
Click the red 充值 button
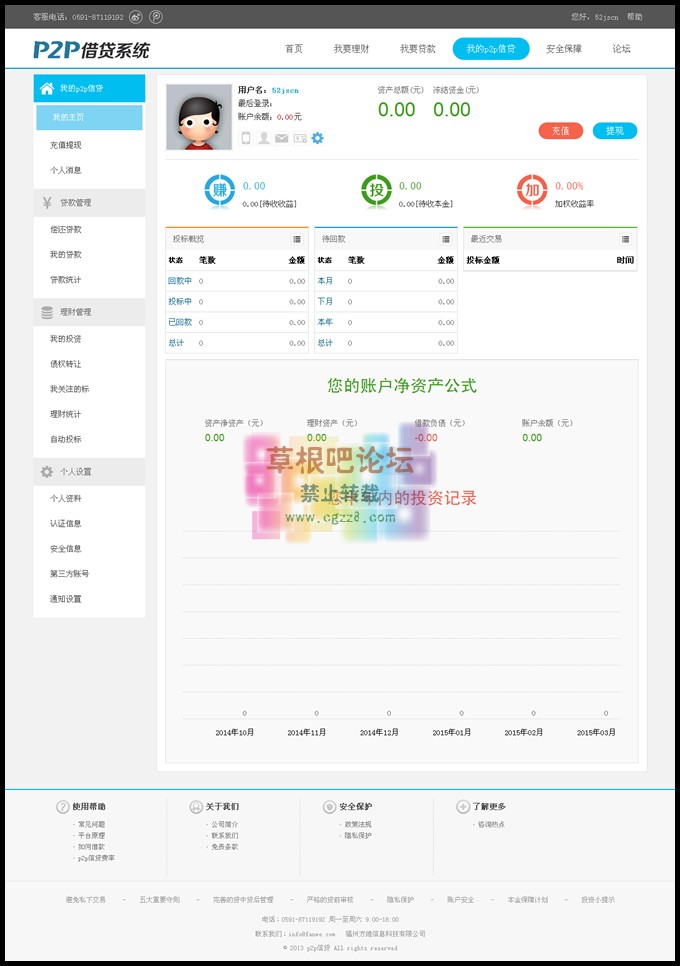click(561, 131)
